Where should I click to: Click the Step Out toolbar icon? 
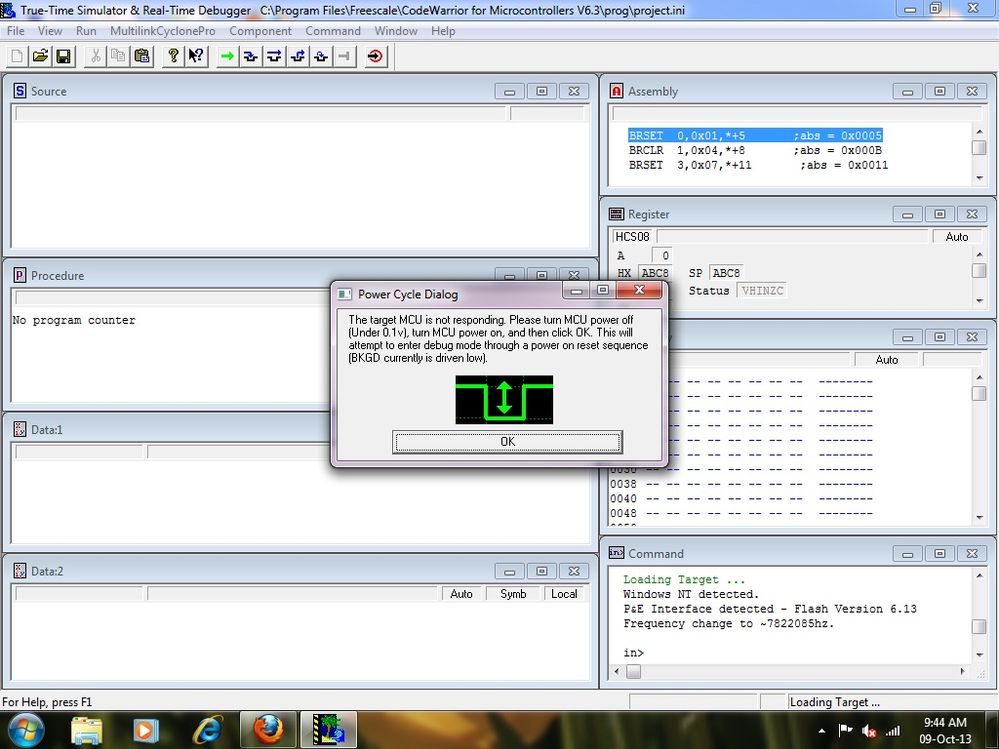[298, 56]
